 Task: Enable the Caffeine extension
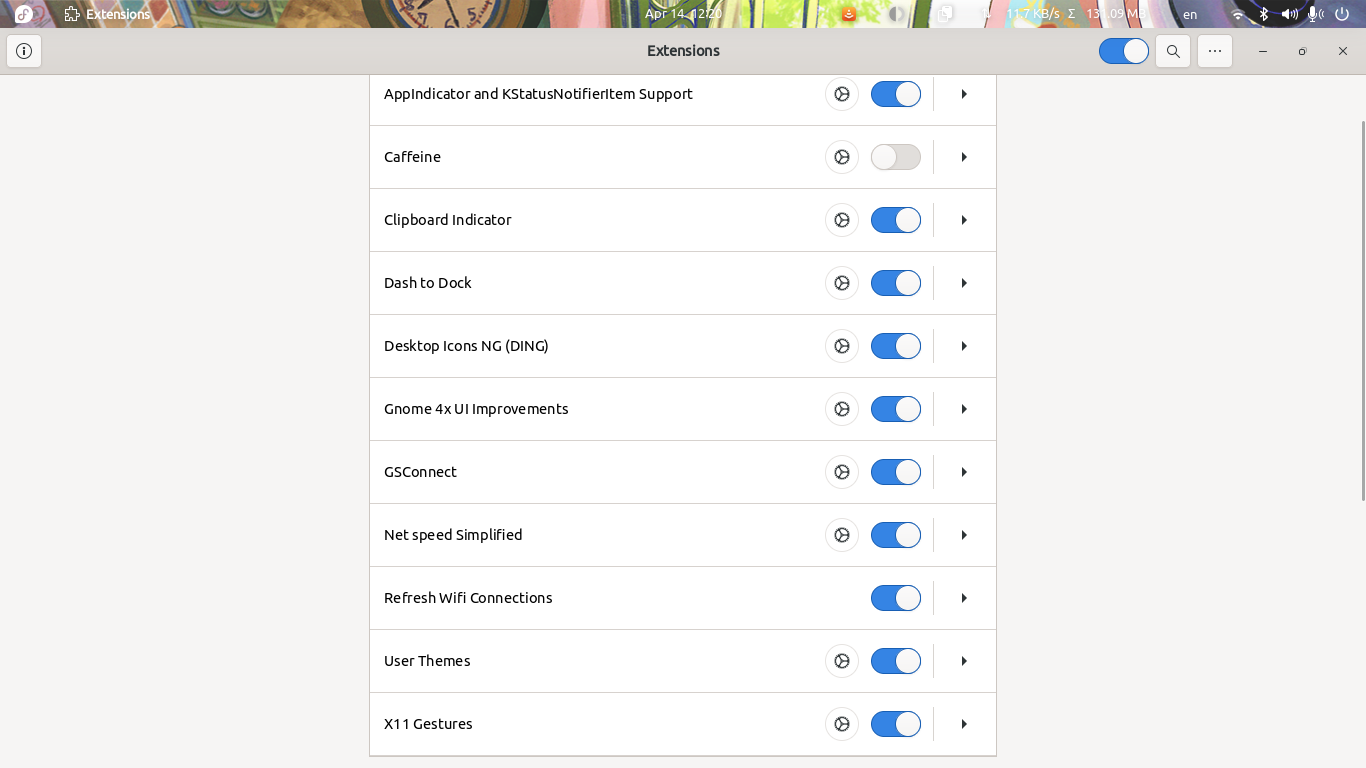[895, 157]
